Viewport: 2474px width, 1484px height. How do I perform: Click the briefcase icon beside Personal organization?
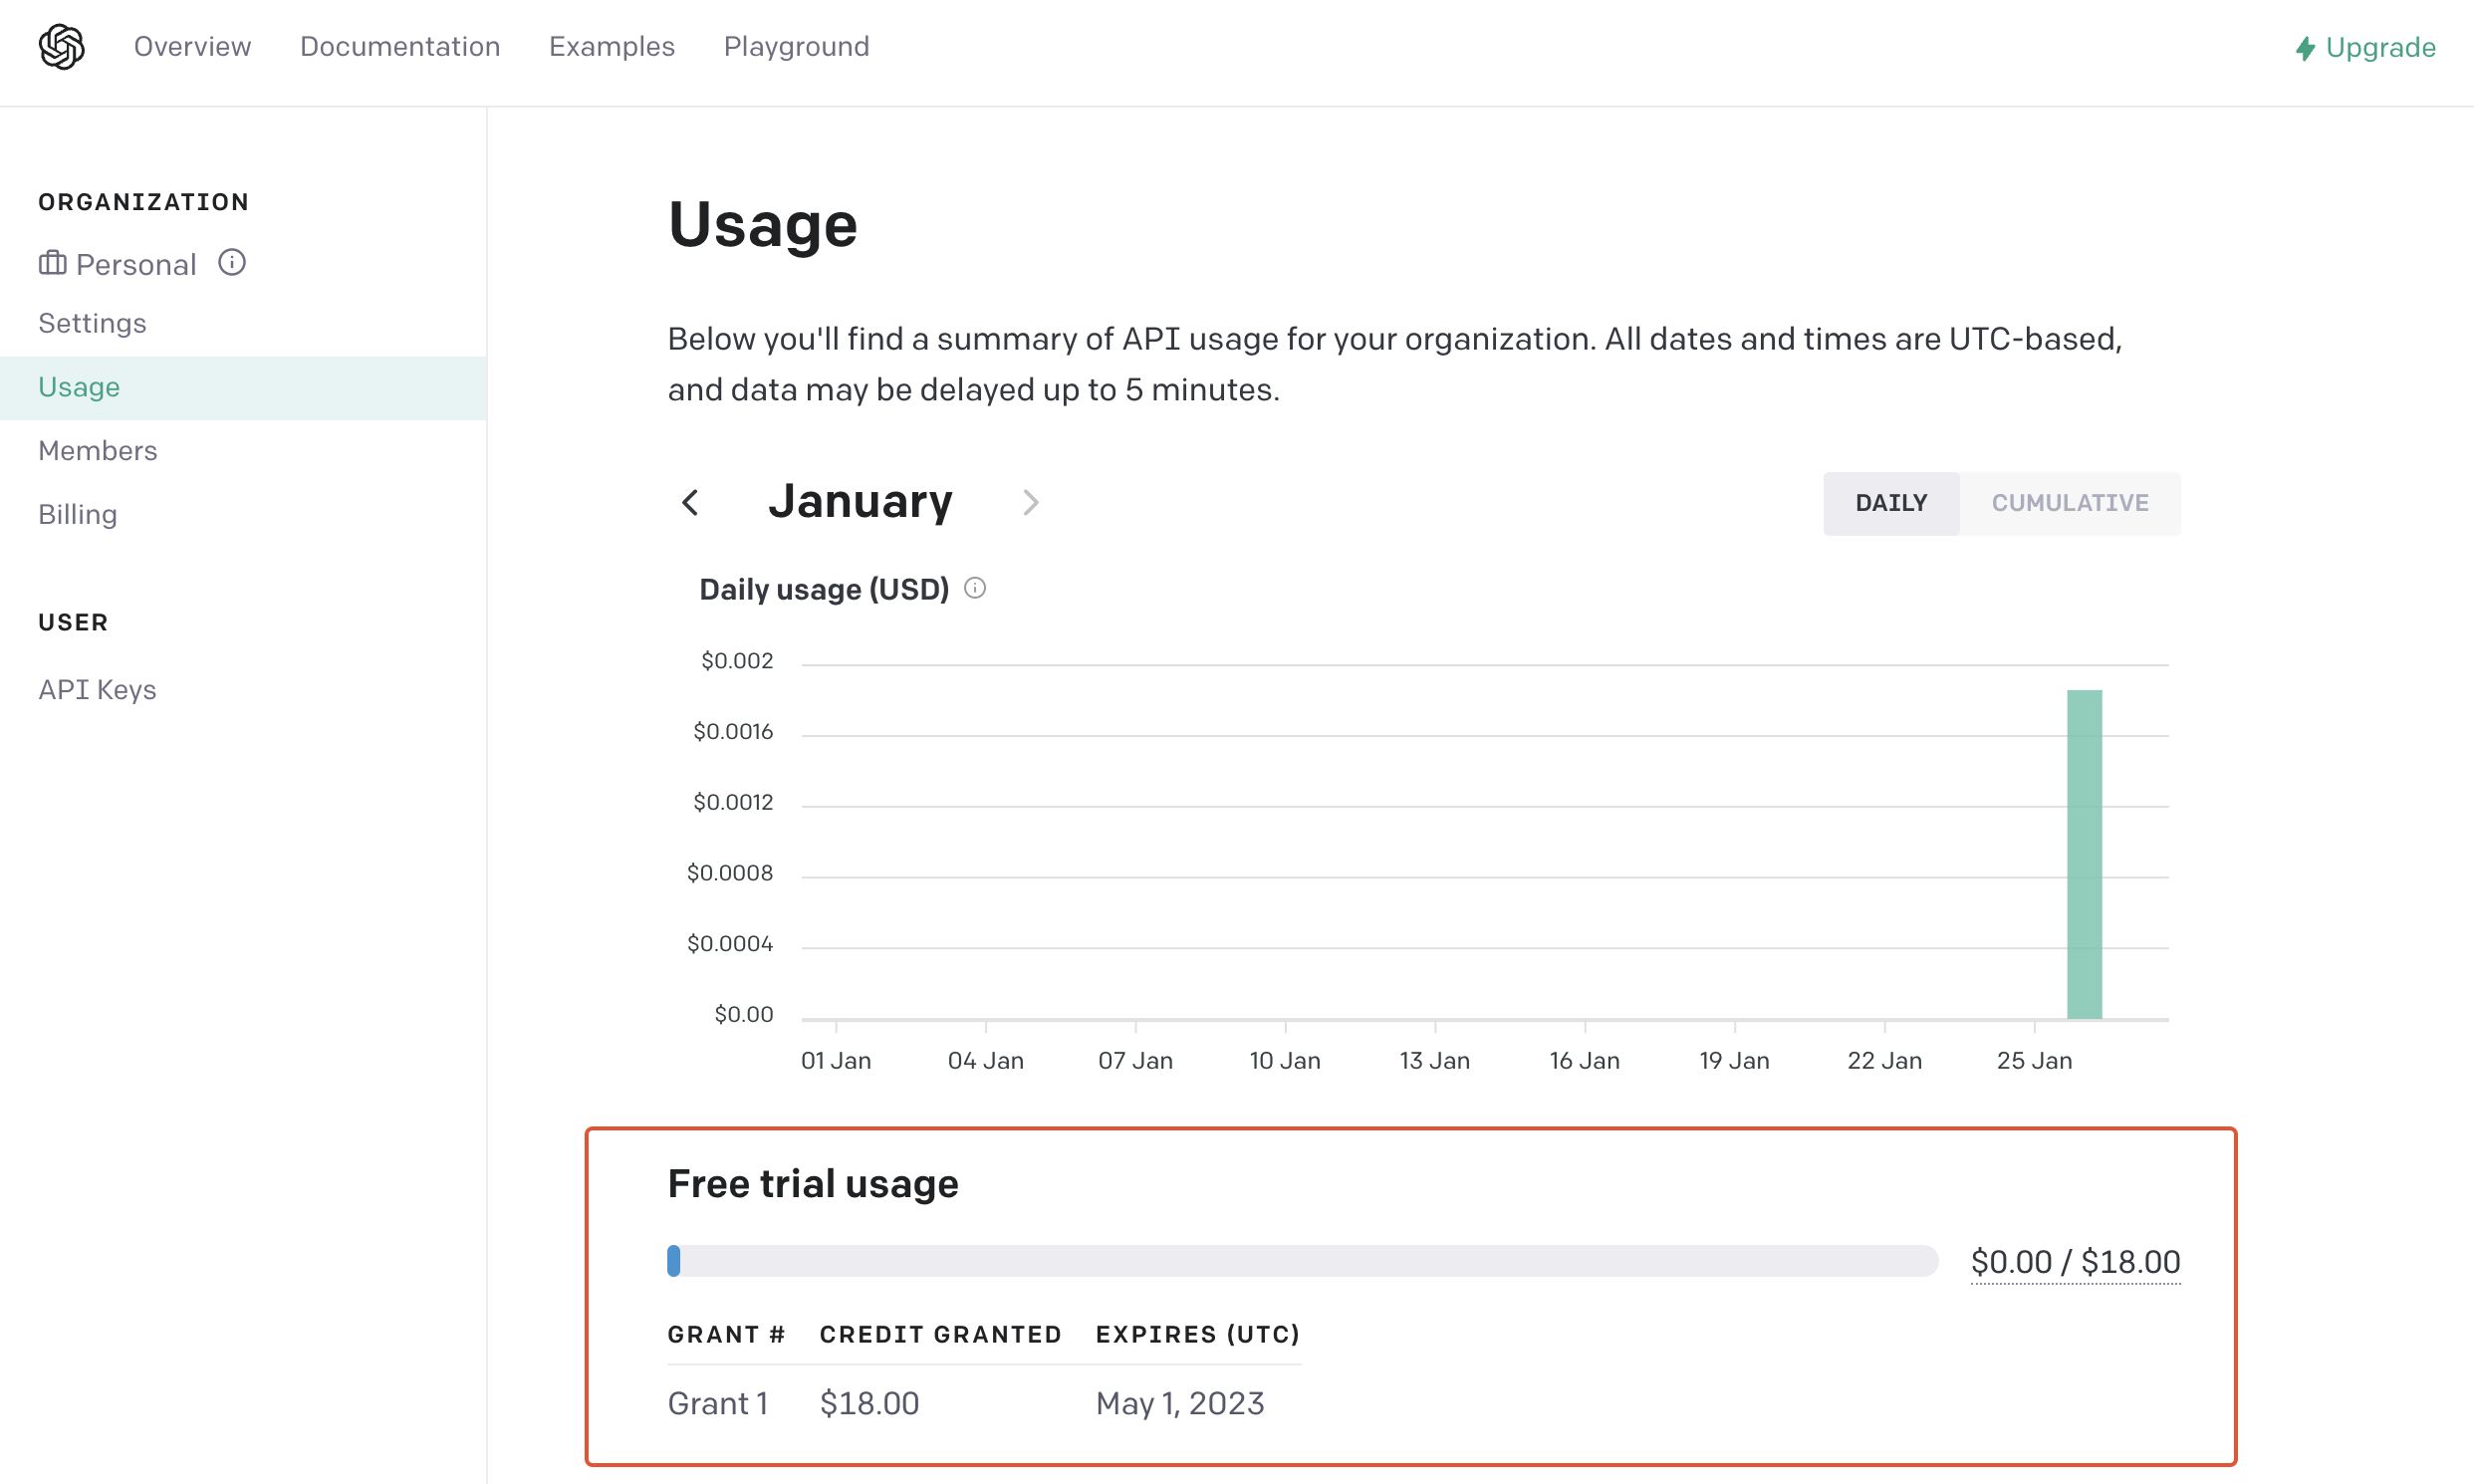[x=53, y=263]
